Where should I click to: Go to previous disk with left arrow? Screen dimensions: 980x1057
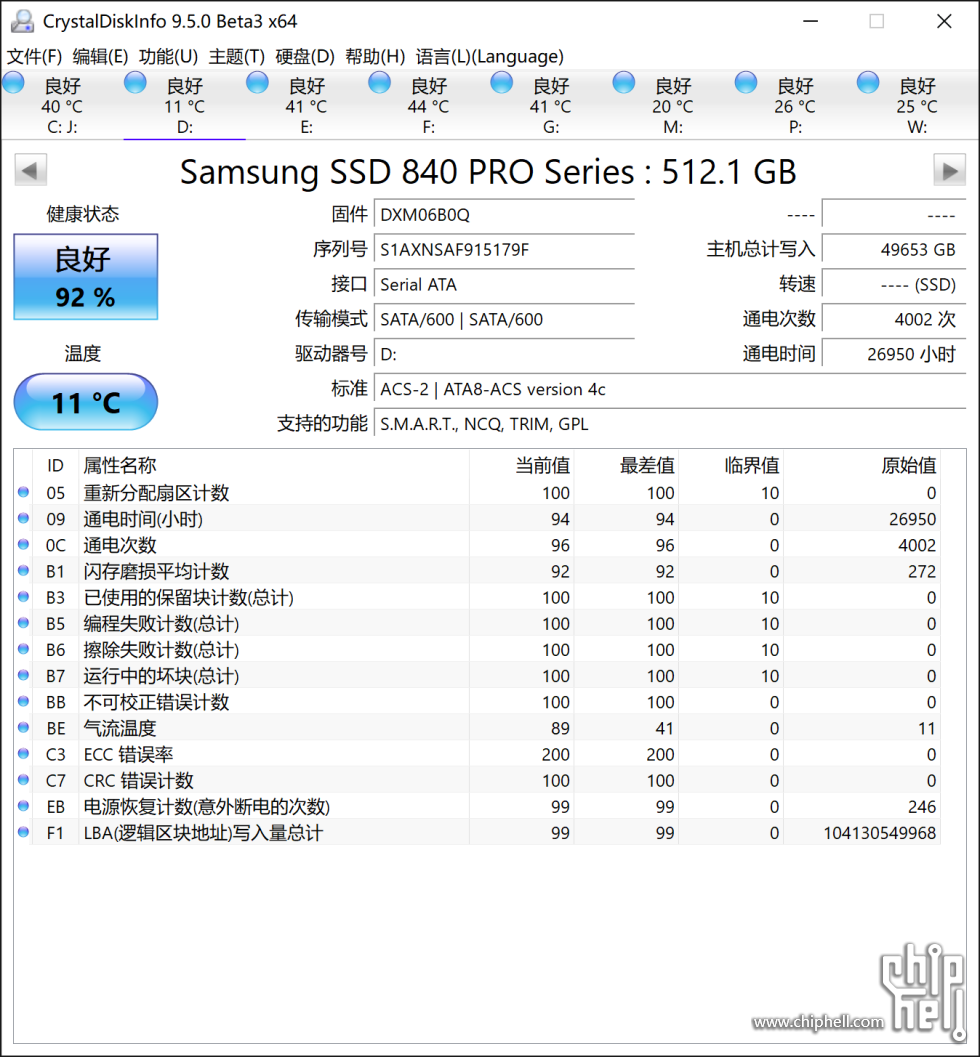pyautogui.click(x=30, y=171)
